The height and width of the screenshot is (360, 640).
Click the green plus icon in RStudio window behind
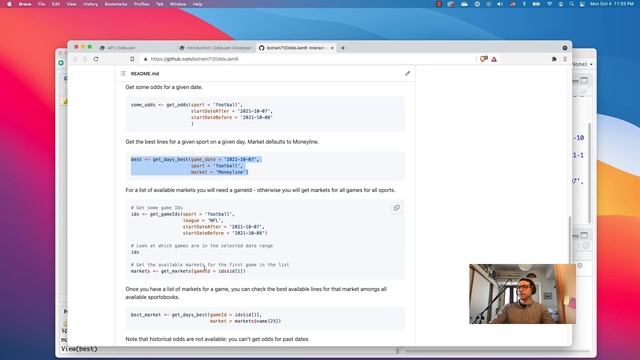61,63
